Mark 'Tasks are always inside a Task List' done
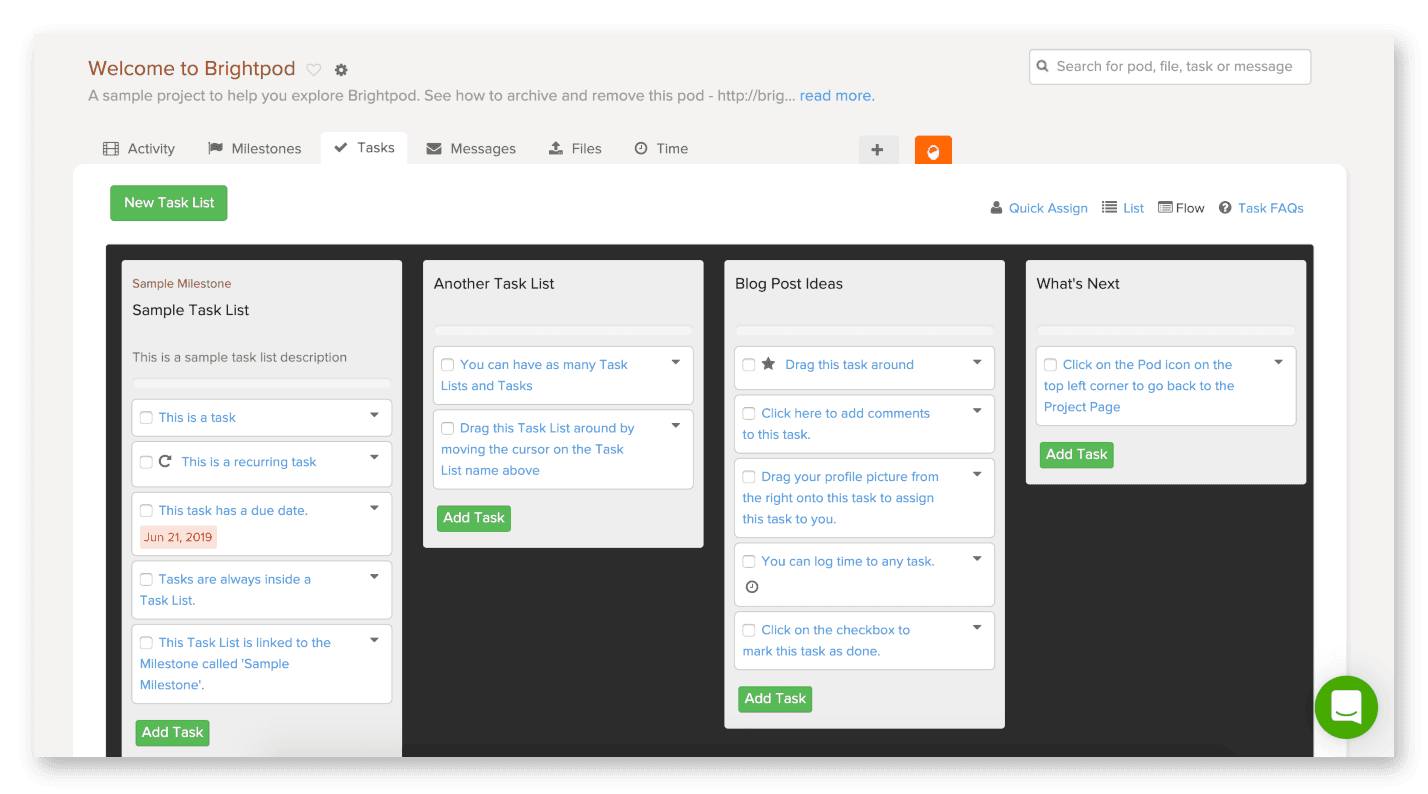 point(147,580)
